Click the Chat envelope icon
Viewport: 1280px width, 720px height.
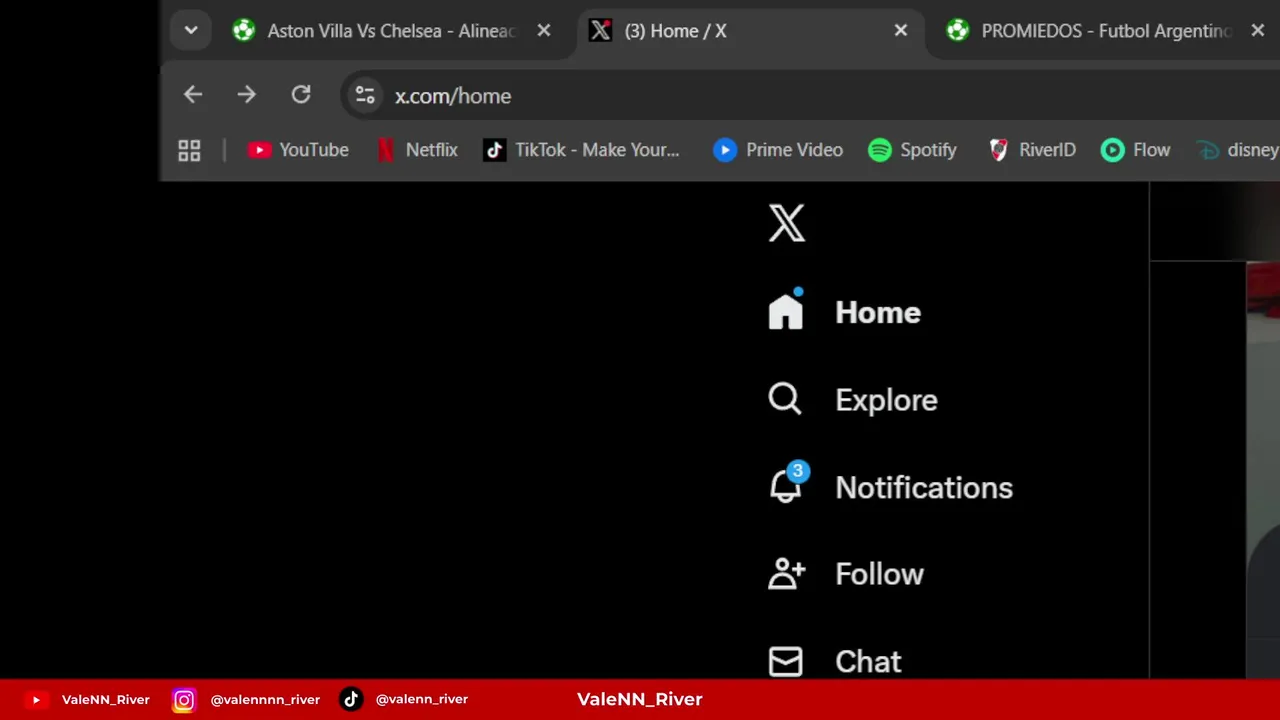click(785, 661)
